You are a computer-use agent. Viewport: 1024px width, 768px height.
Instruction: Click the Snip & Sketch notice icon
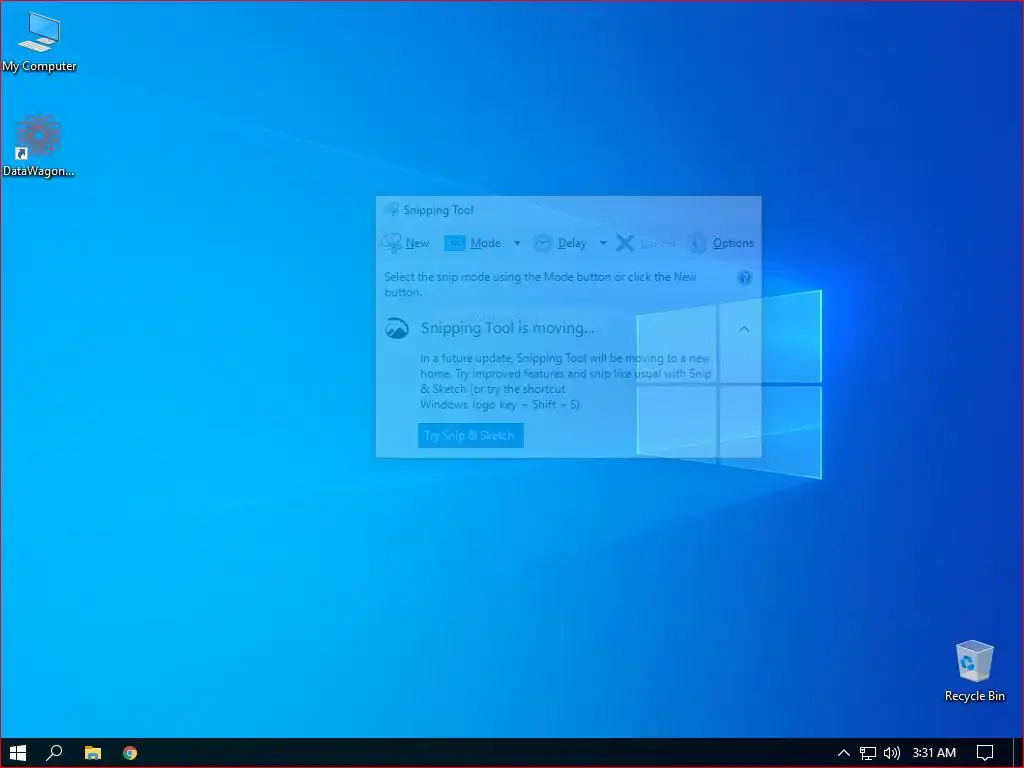[x=396, y=328]
